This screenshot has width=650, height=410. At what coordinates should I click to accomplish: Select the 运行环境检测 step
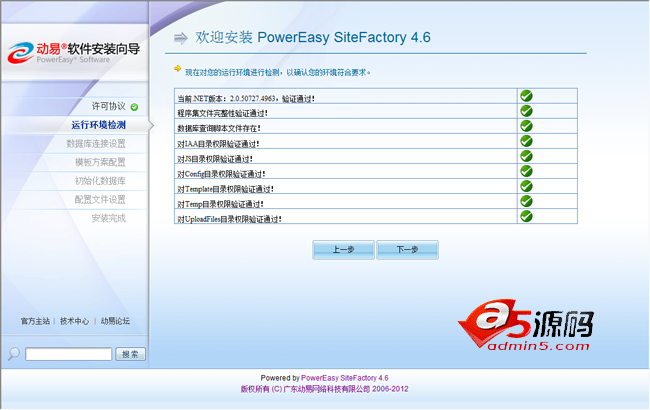click(98, 125)
